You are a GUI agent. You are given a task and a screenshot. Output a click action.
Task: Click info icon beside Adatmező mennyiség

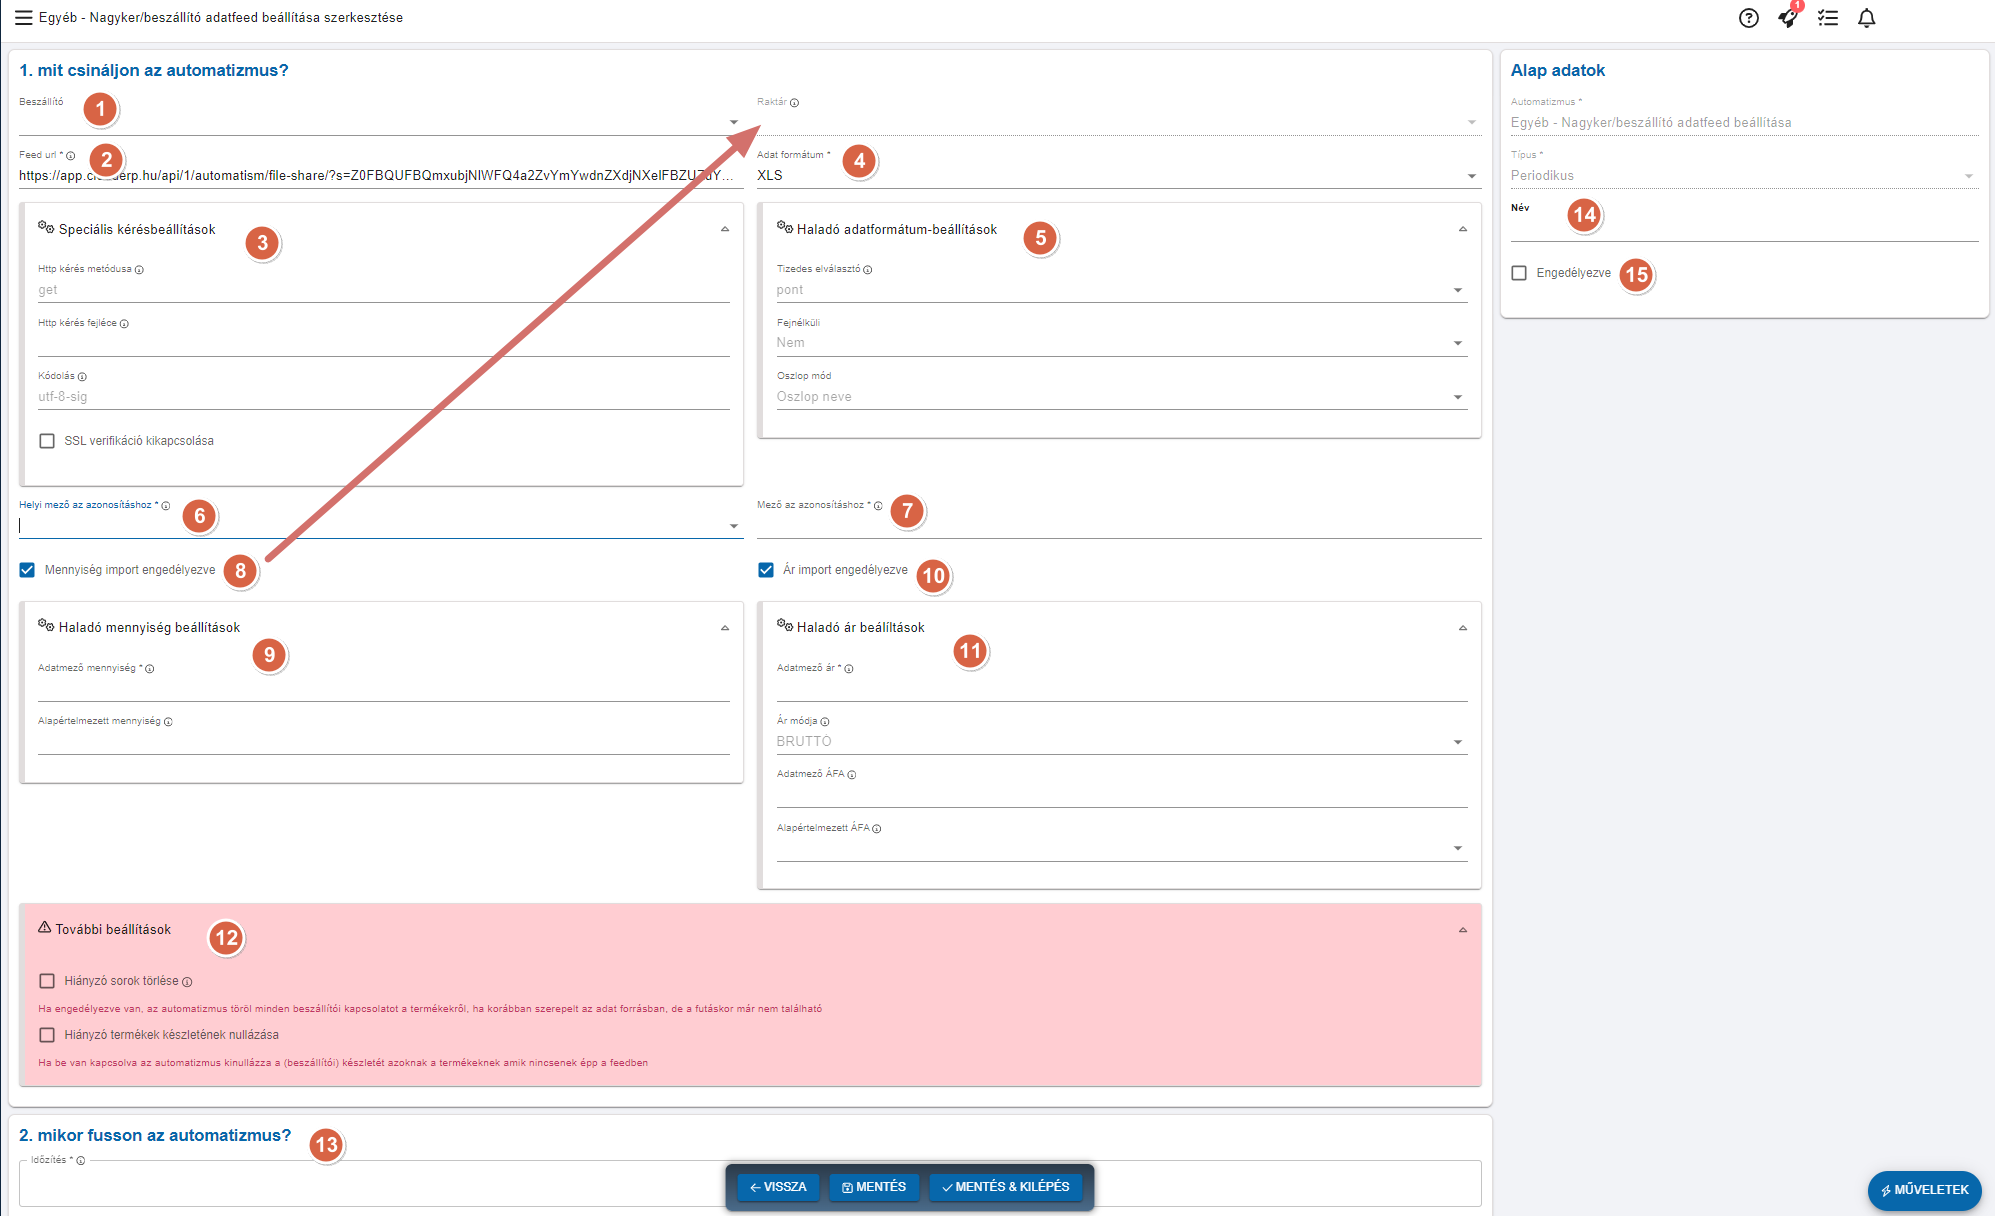pyautogui.click(x=150, y=669)
